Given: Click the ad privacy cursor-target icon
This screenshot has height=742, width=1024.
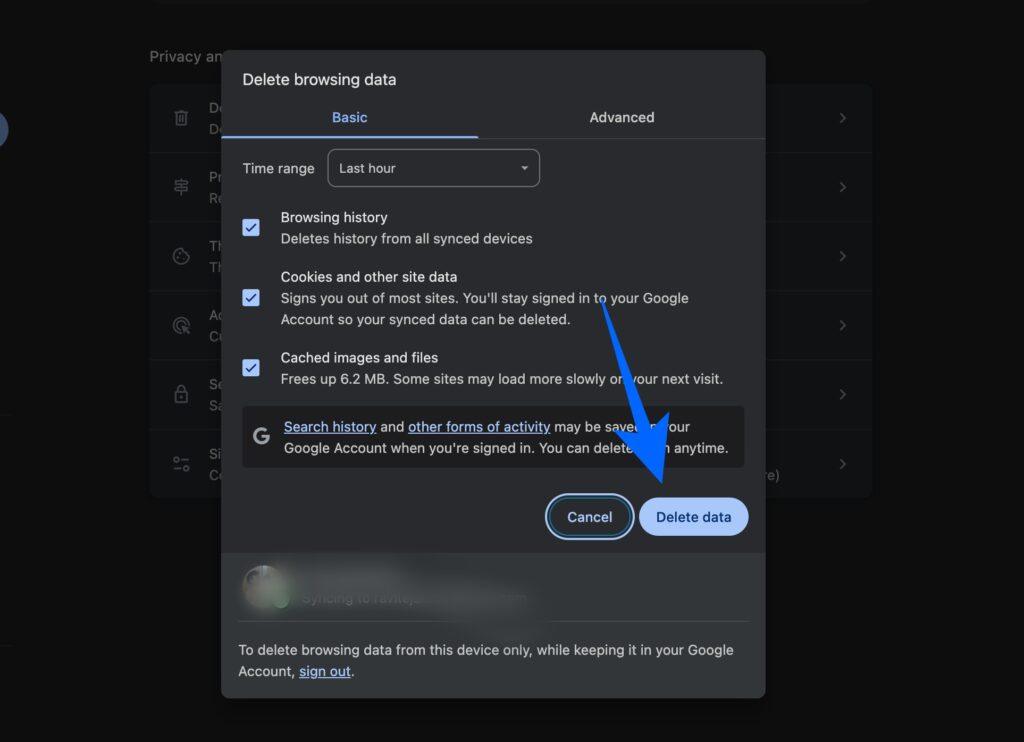Looking at the screenshot, I should [181, 325].
